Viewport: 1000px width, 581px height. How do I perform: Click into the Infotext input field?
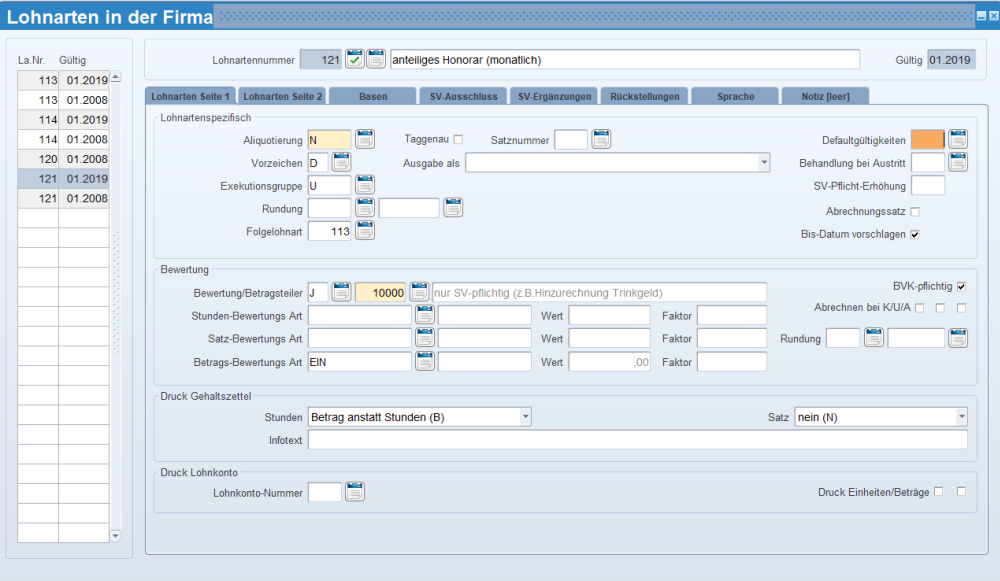[x=637, y=440]
